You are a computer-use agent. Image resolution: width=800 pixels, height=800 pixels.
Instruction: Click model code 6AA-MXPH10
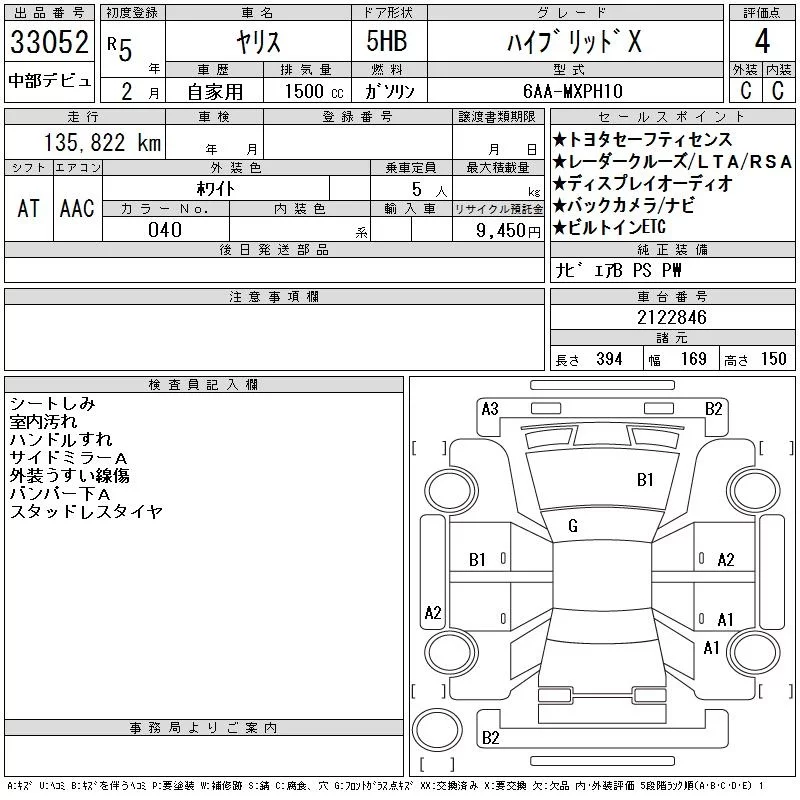tap(573, 91)
